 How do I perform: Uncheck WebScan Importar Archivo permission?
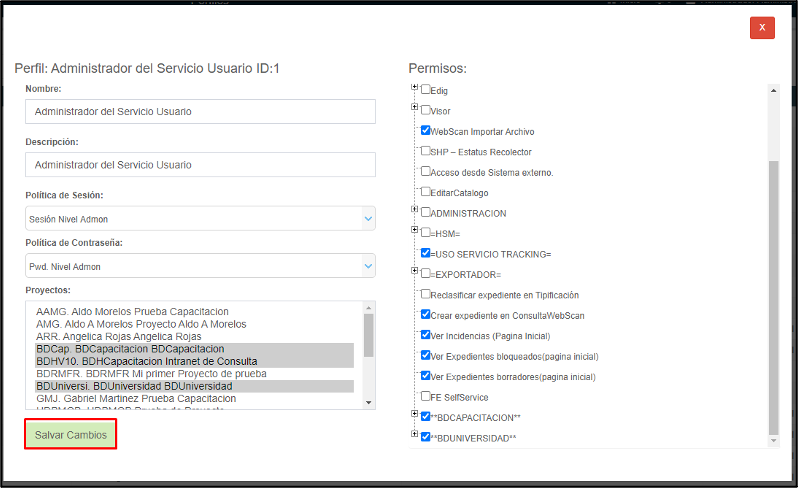tap(426, 131)
